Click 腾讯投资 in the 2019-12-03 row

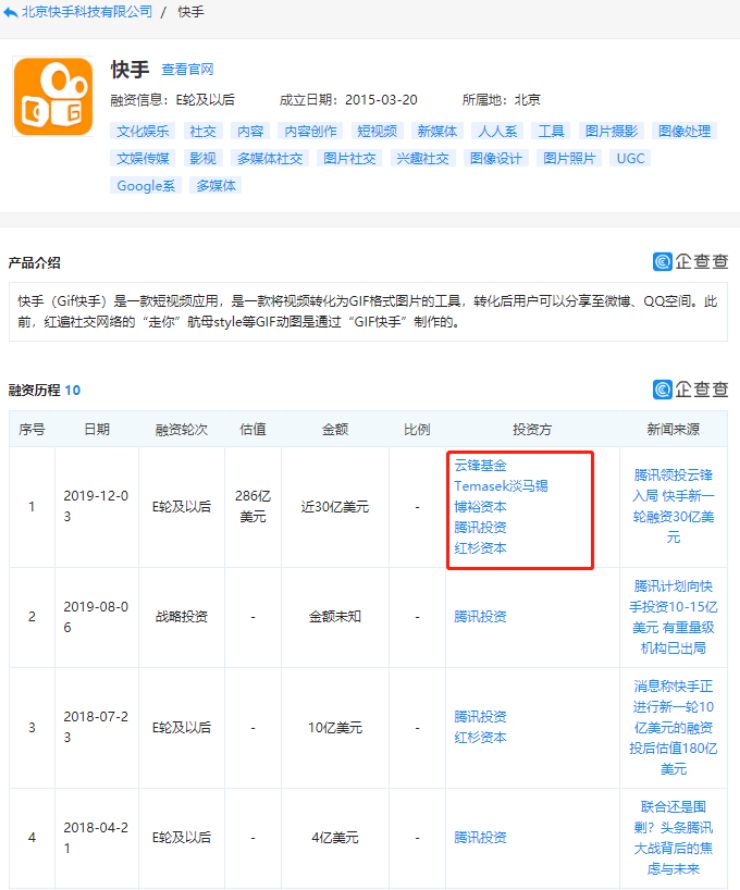click(x=480, y=527)
